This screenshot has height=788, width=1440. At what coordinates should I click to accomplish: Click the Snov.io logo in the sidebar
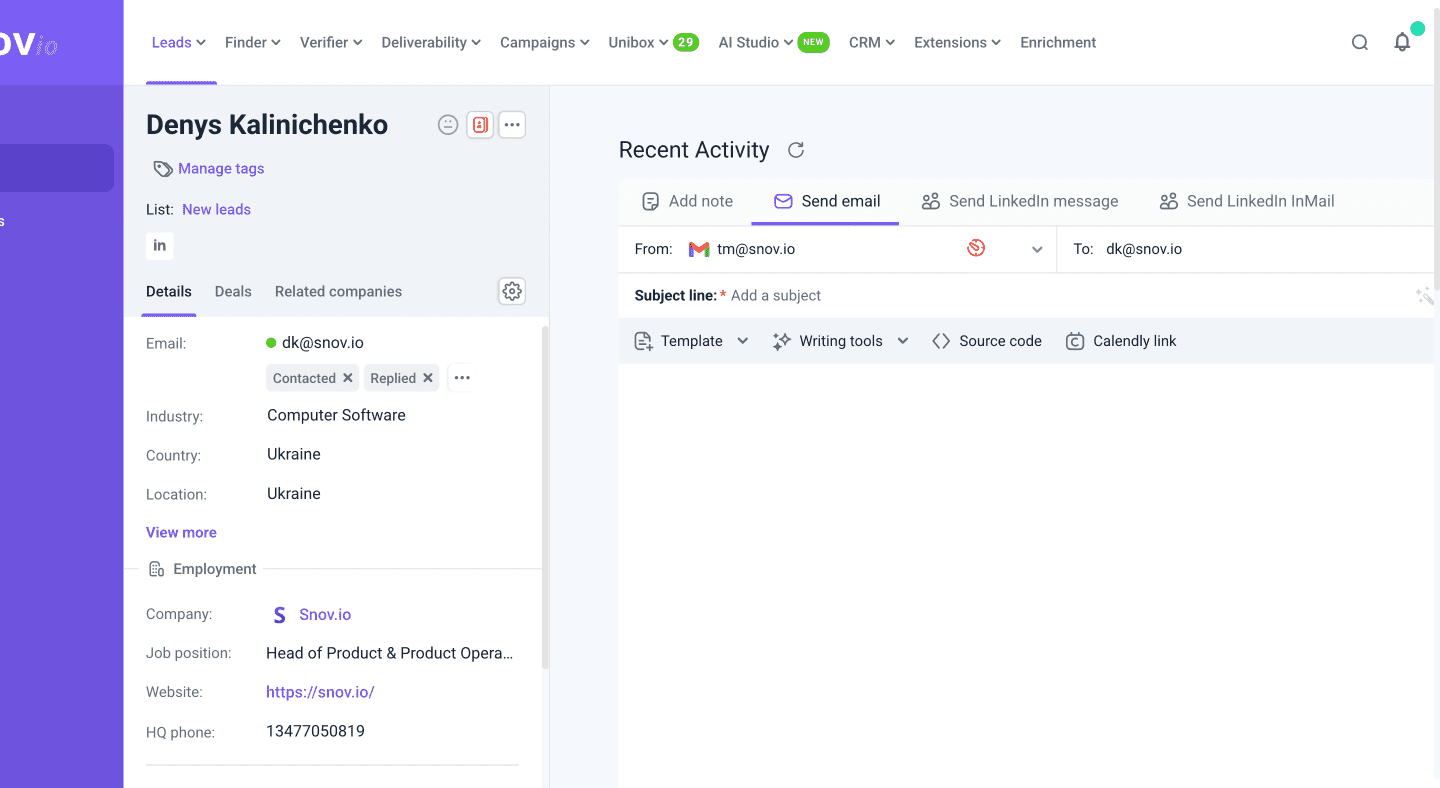(29, 43)
